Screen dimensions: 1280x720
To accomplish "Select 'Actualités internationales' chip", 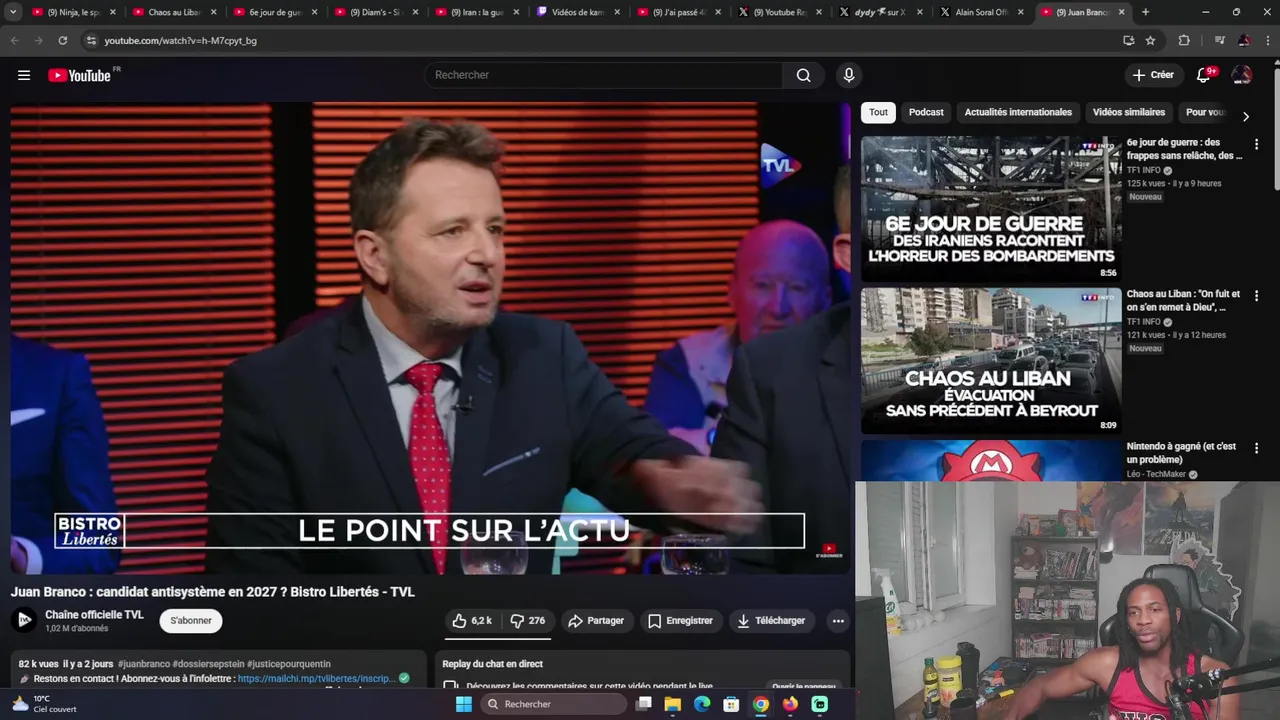I will [1018, 112].
